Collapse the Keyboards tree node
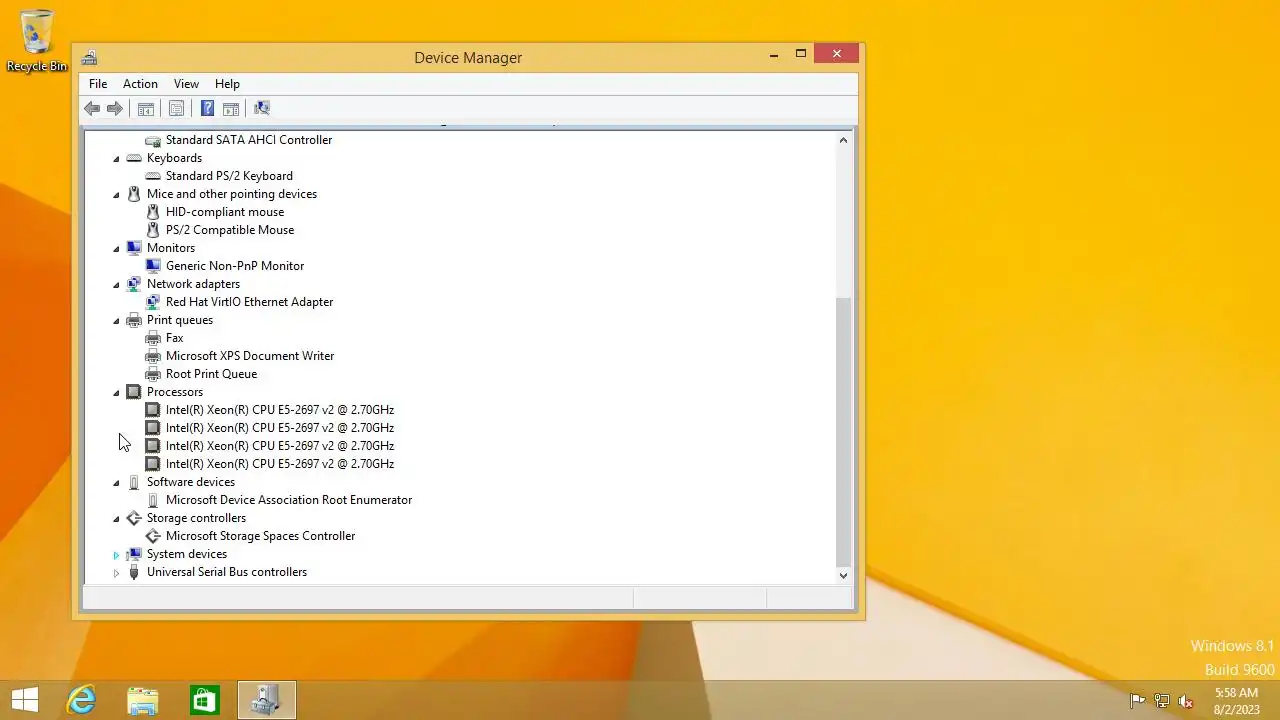 (116, 158)
